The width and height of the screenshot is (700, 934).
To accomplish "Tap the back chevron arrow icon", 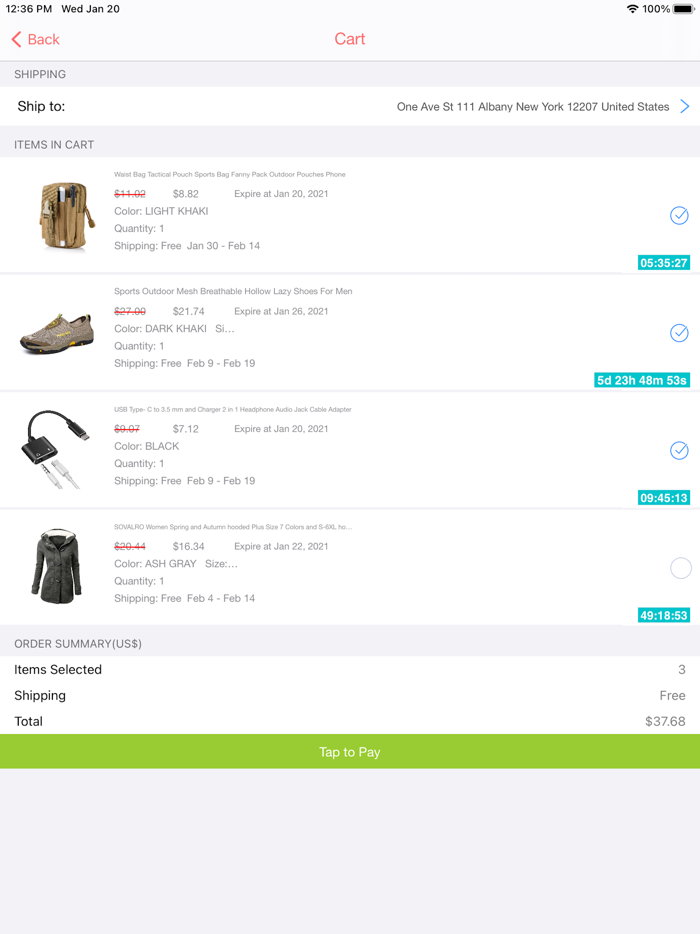I will 14,40.
